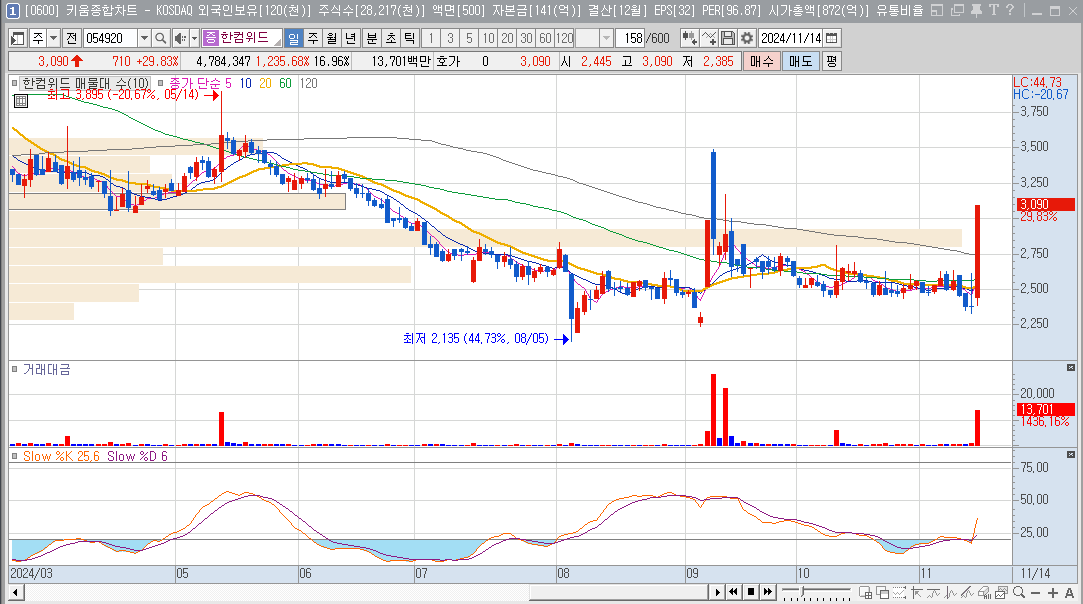Toggle the Slow %K panel legend box
This screenshot has width=1083, height=604.
pos(15,456)
